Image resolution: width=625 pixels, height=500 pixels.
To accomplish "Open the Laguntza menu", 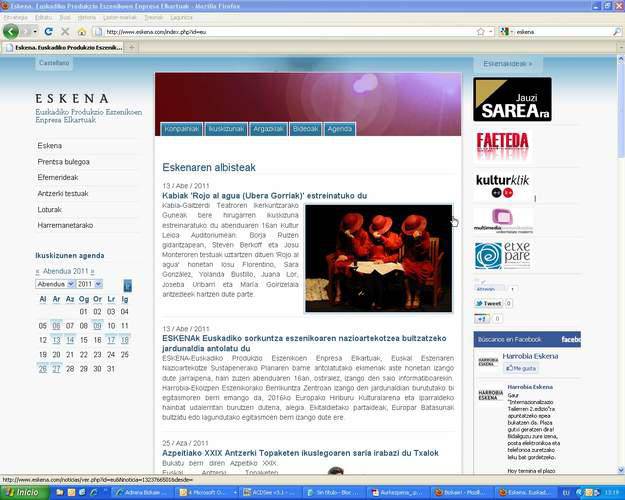I will (x=181, y=18).
